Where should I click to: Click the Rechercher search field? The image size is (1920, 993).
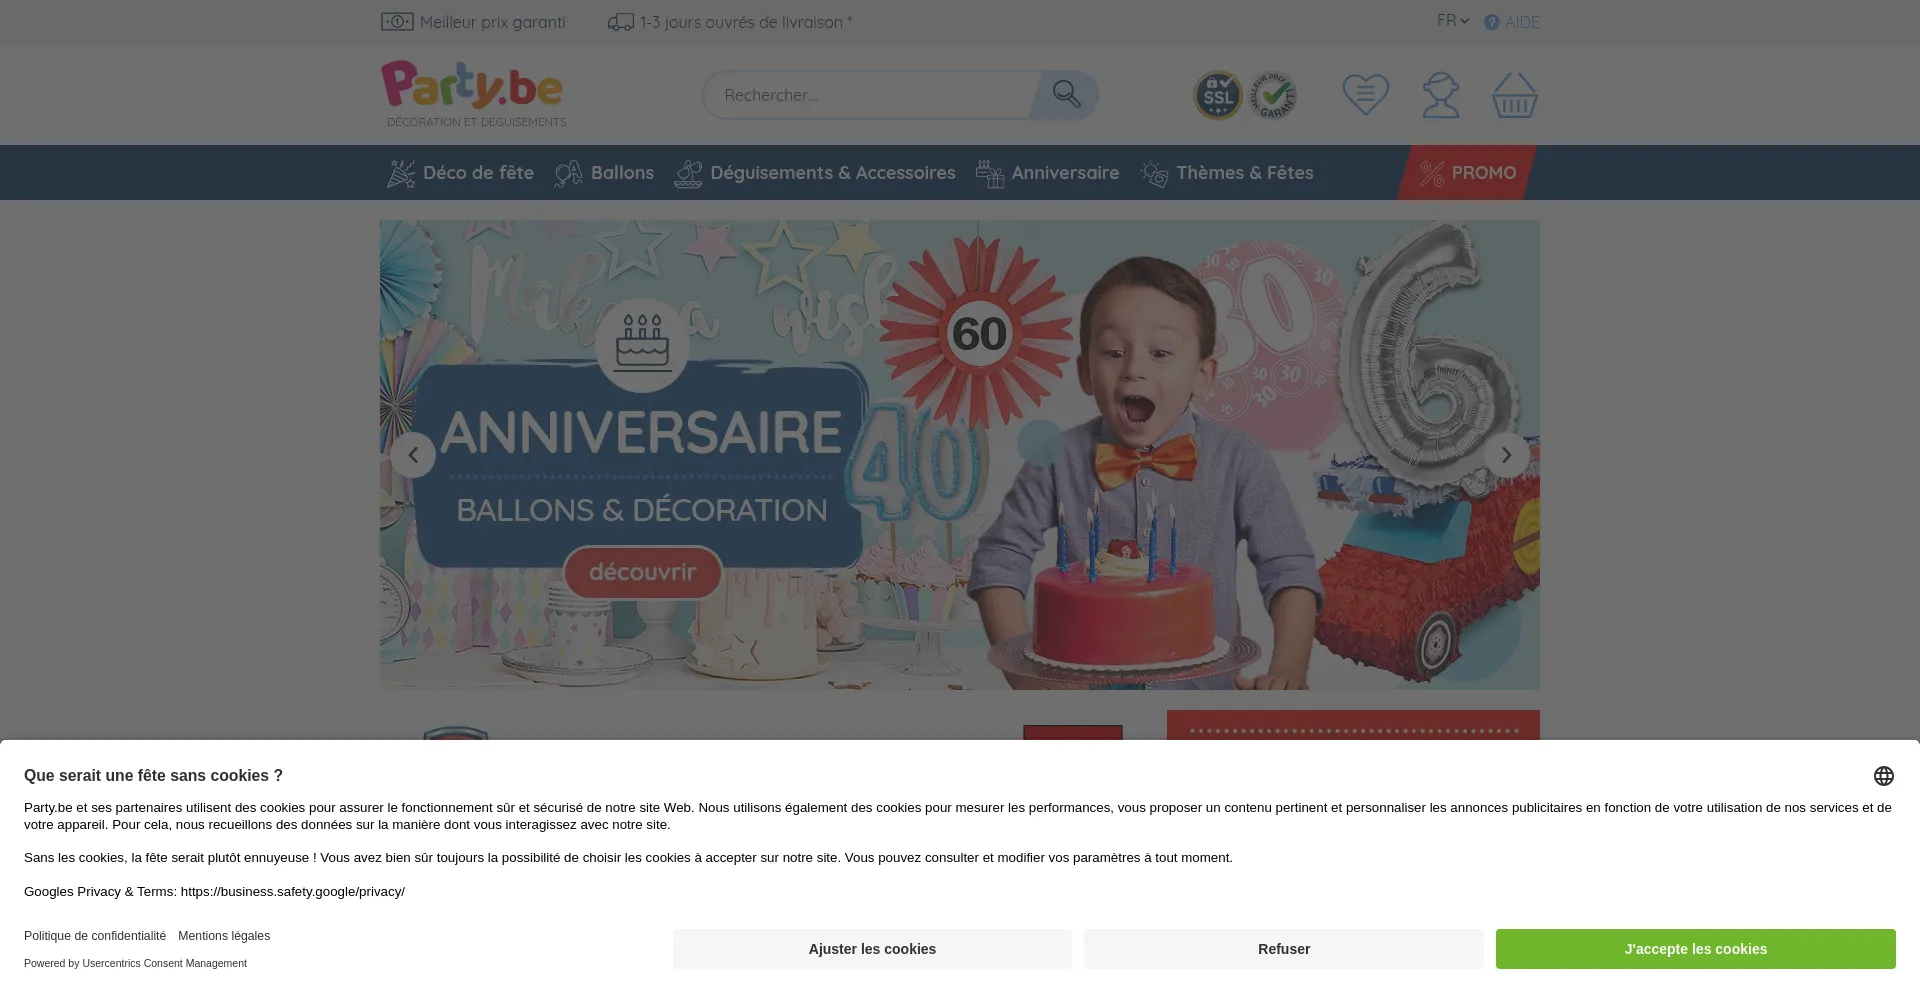coord(868,95)
